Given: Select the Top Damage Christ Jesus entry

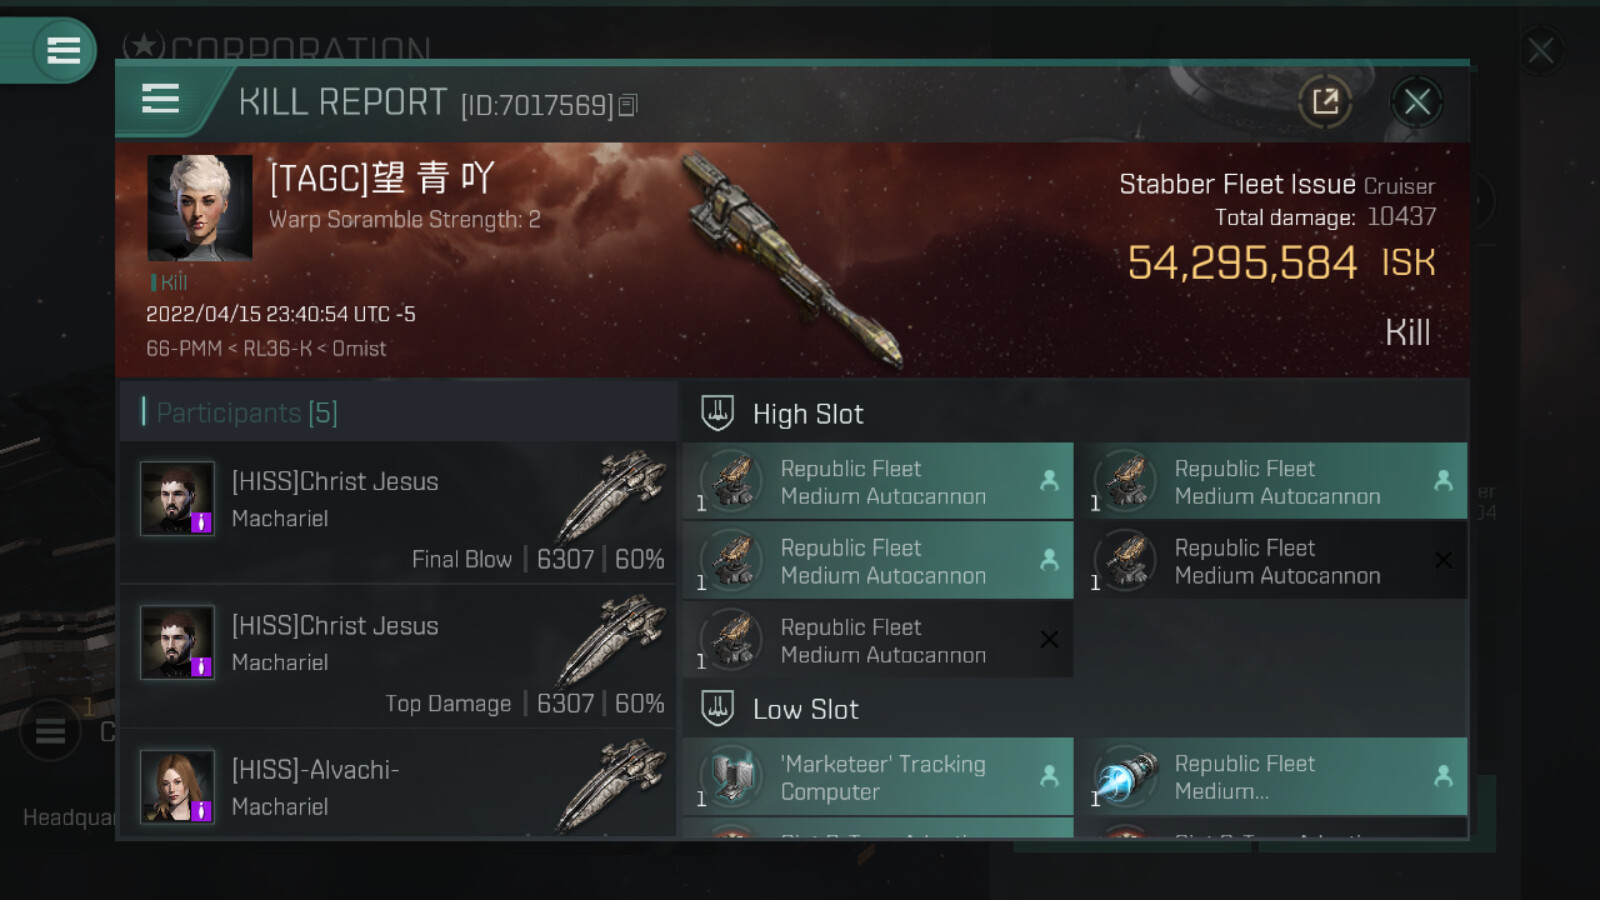Looking at the screenshot, I should coord(398,656).
